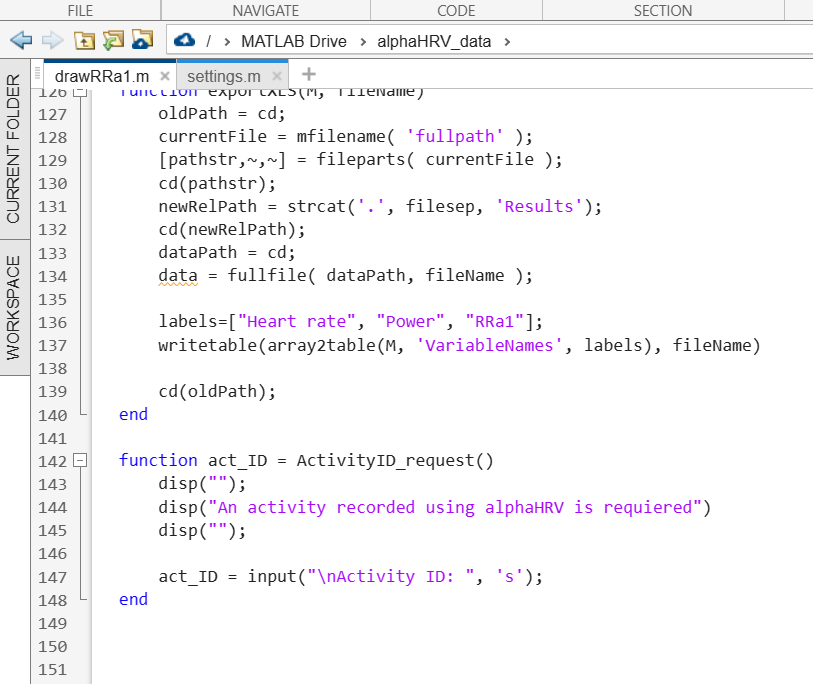Click alphaHRV_data in the address bar

coord(434,41)
